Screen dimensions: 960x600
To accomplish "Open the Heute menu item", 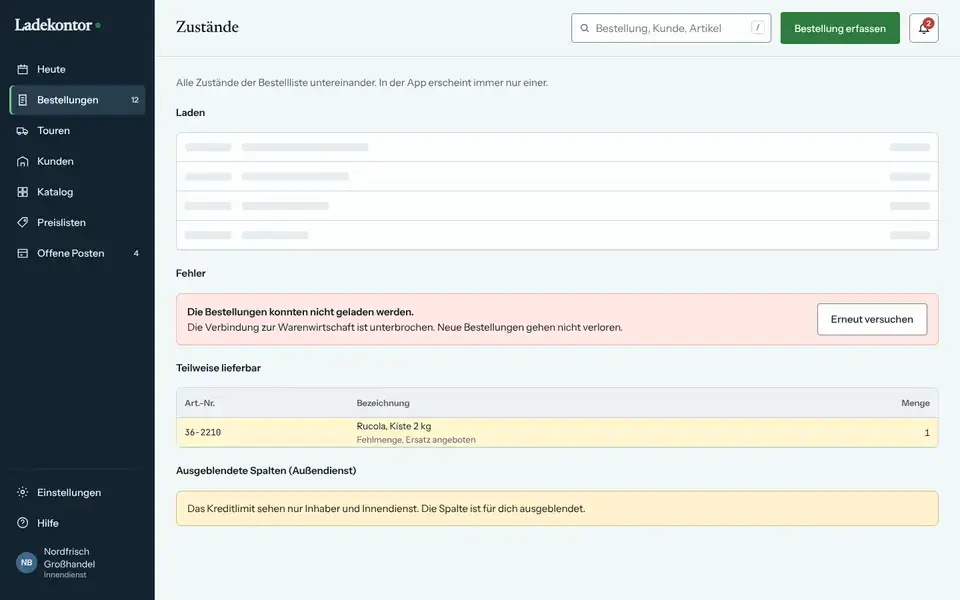I will click(x=77, y=69).
